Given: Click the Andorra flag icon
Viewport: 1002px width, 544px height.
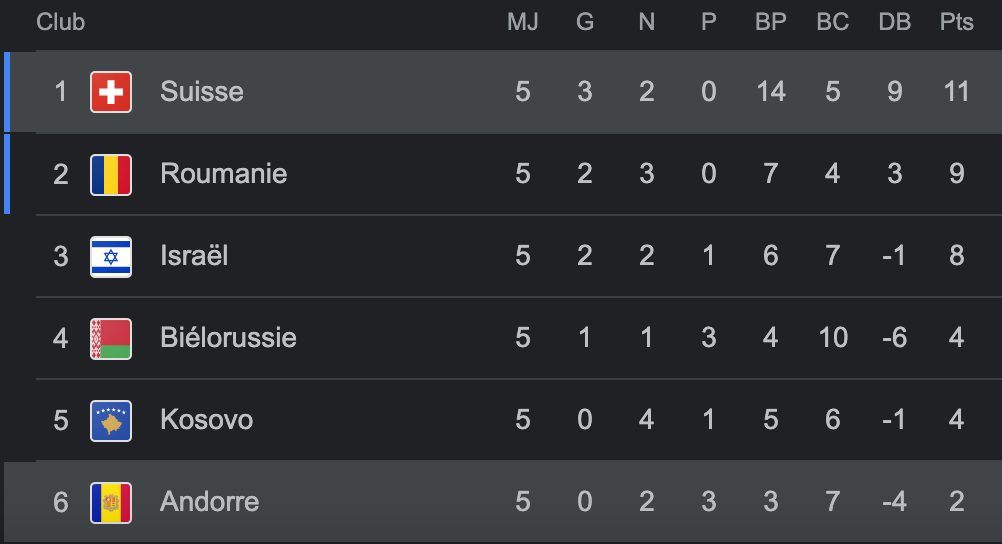Looking at the screenshot, I should click(110, 501).
